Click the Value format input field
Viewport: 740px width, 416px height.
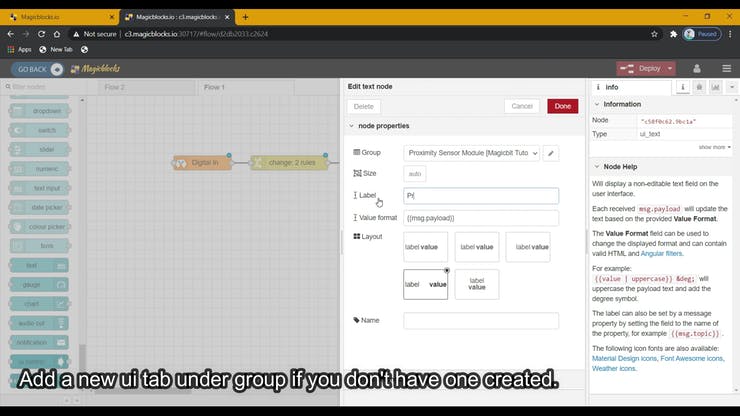[x=481, y=218]
